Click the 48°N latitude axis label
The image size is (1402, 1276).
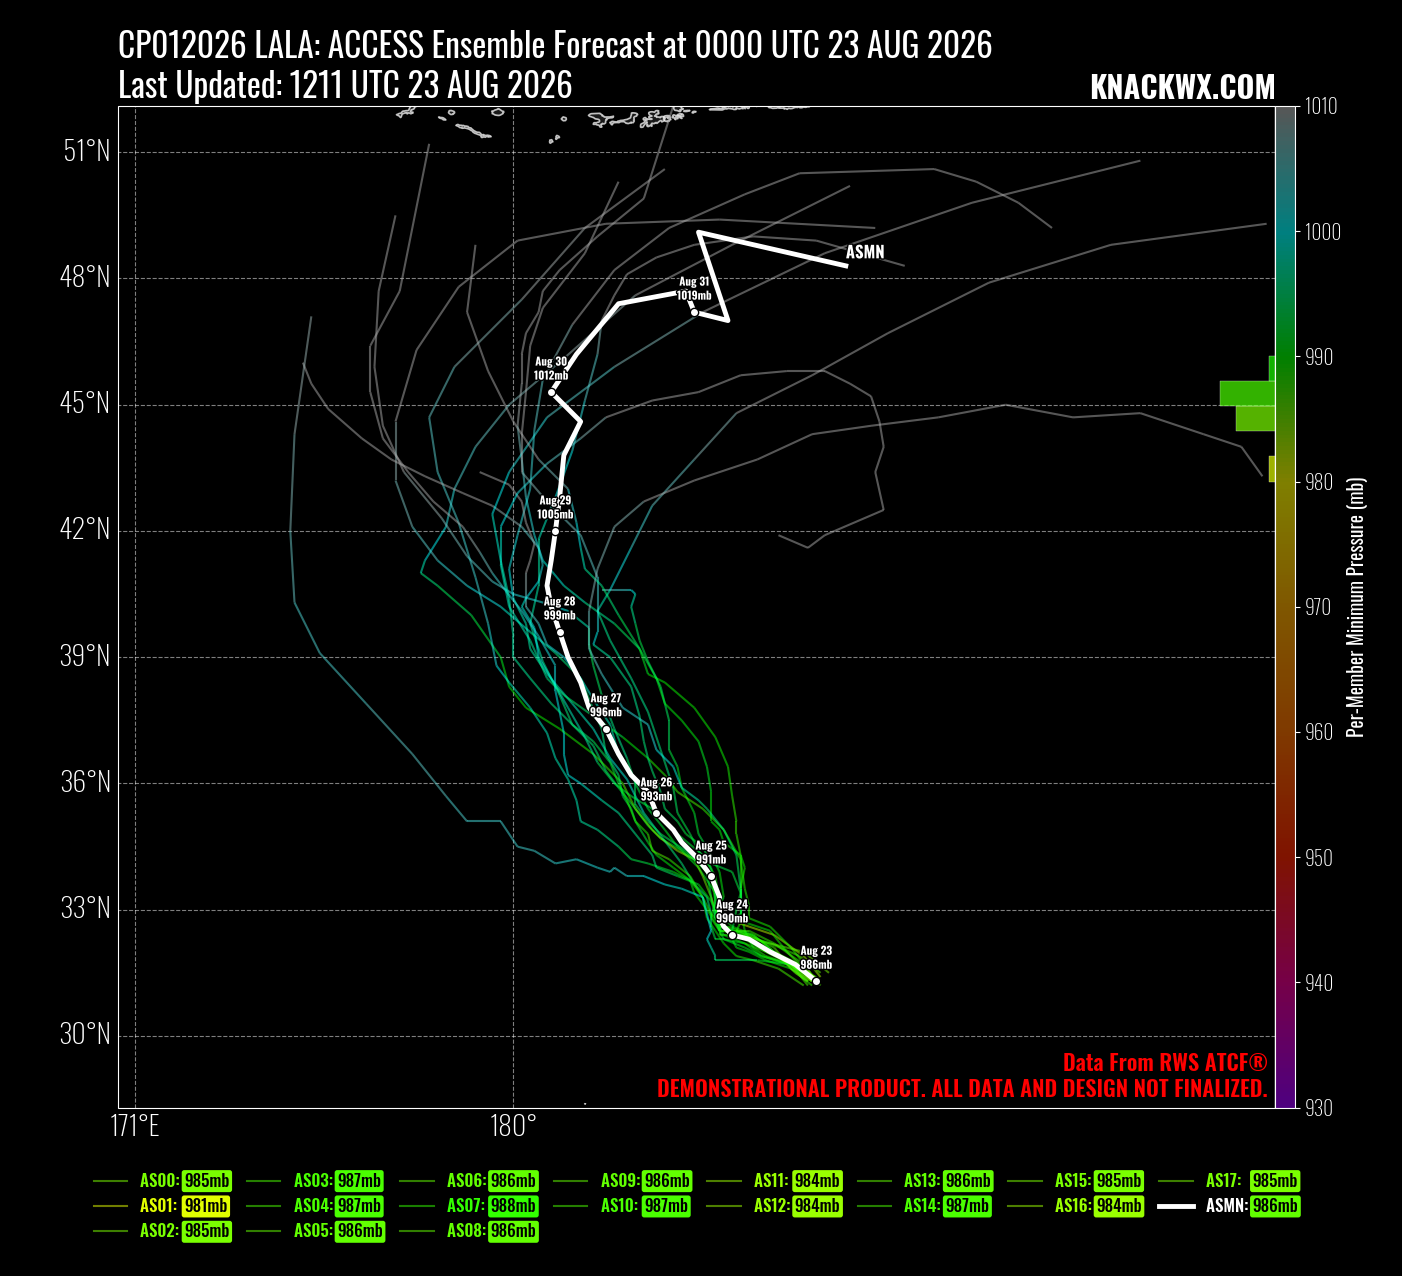(86, 278)
